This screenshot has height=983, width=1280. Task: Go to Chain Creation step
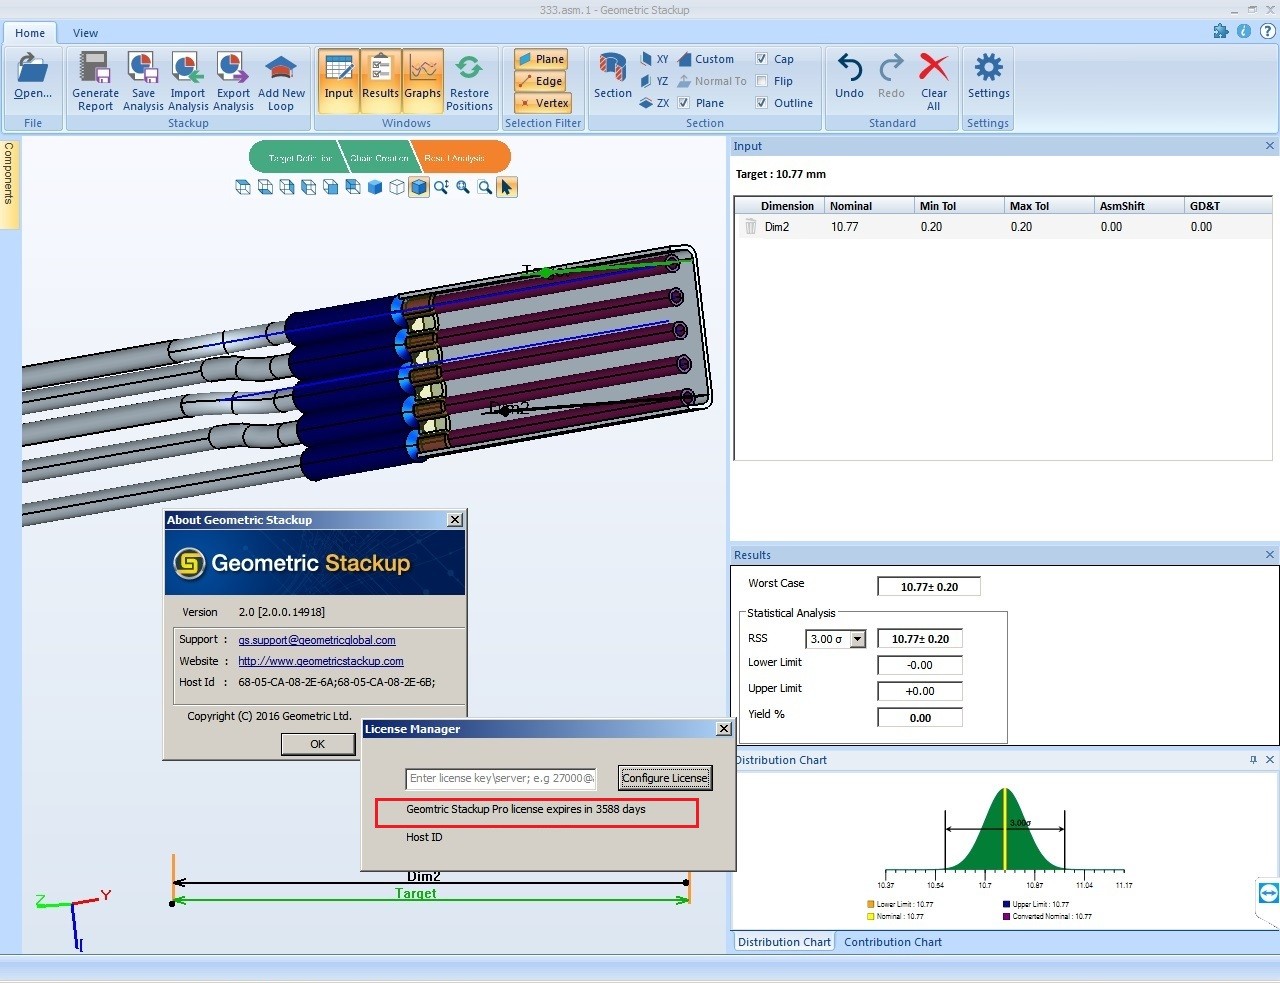pos(379,158)
